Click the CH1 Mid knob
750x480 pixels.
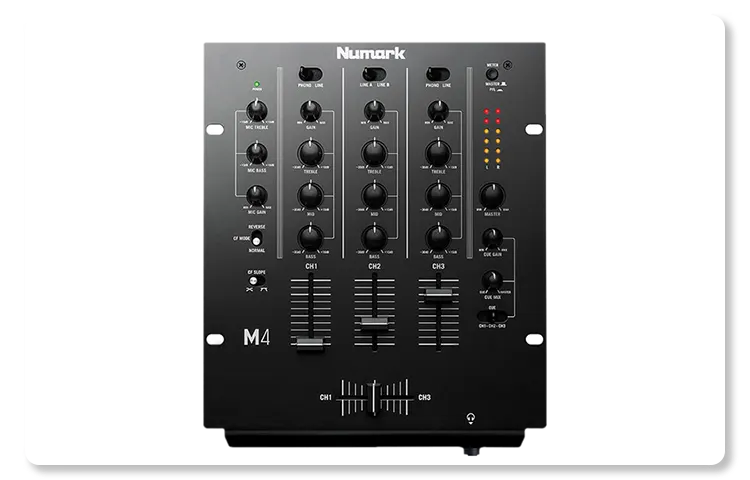(x=311, y=196)
